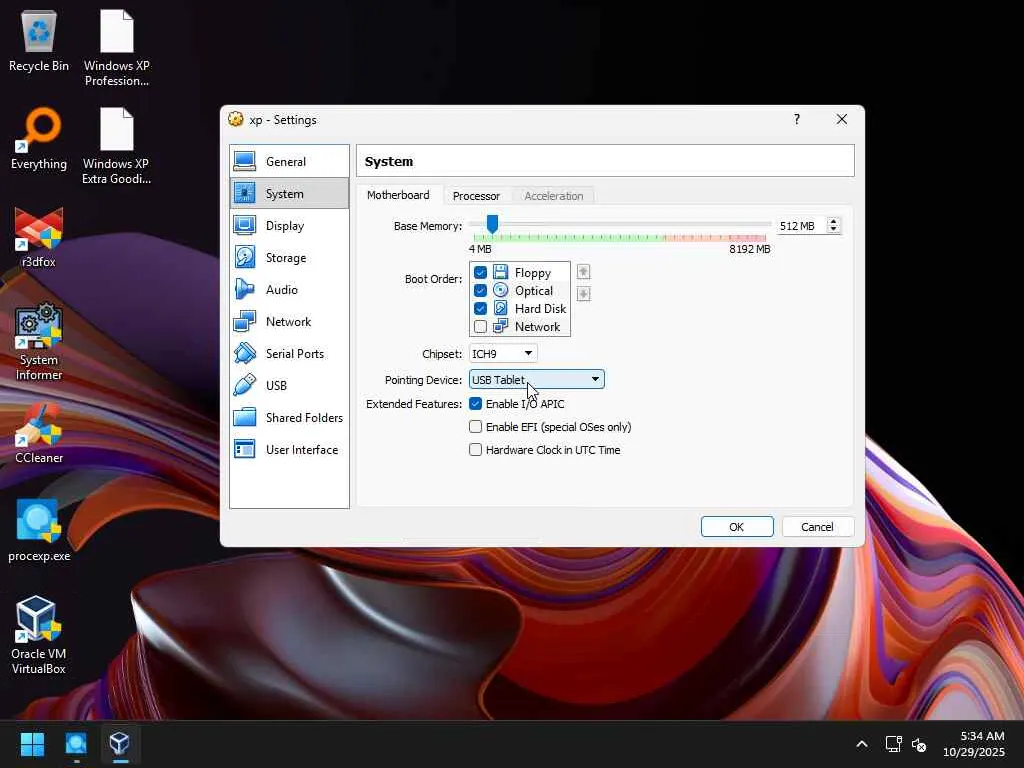Switch to the Motherboard tab
Screen dimensions: 1024x768
click(398, 195)
